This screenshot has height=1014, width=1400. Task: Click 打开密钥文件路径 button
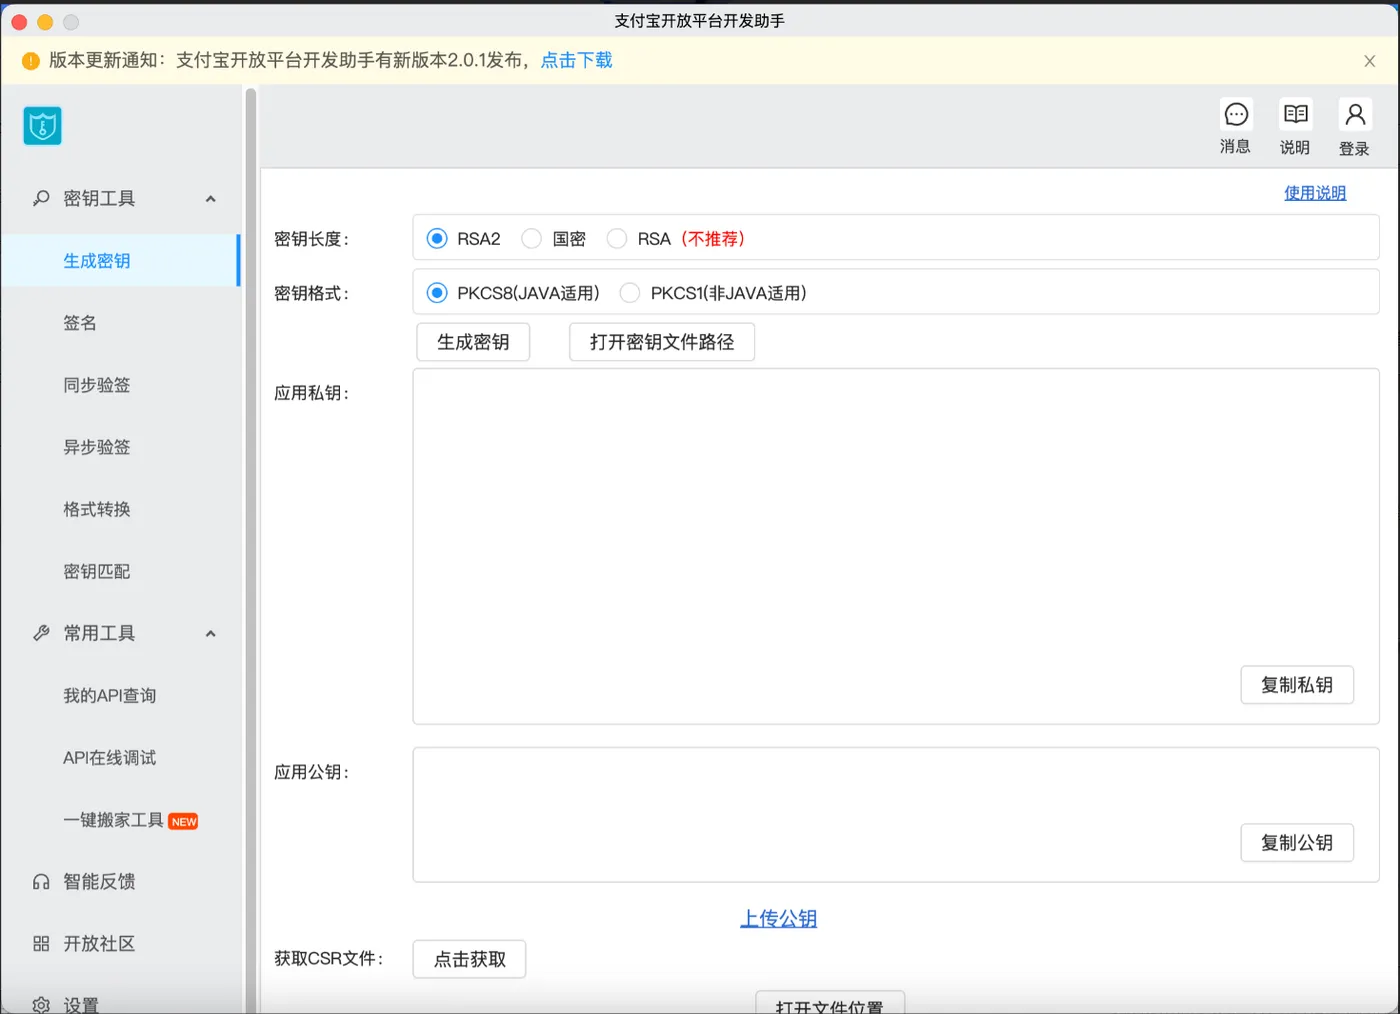(662, 342)
